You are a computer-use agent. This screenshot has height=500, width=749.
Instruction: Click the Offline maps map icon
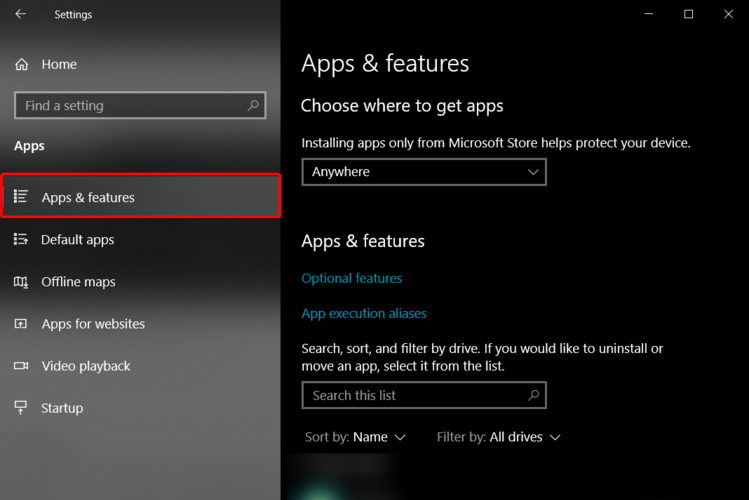[x=21, y=282]
